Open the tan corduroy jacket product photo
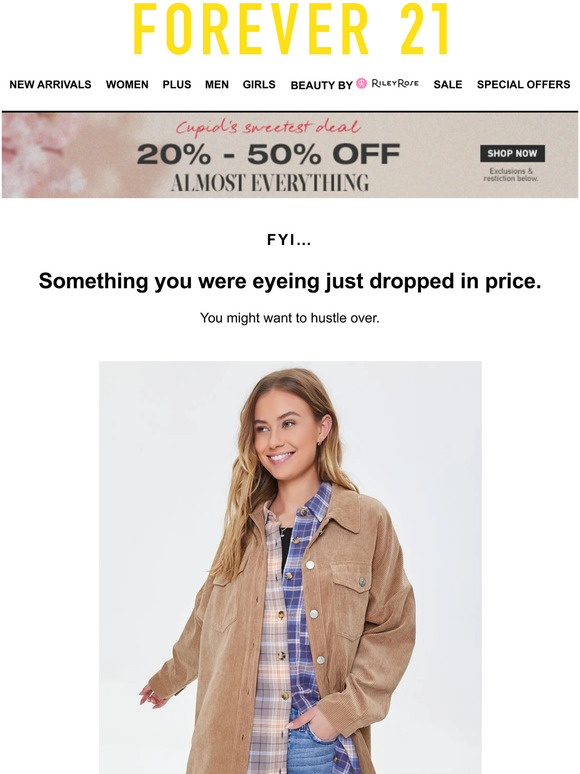The width and height of the screenshot is (580, 774). [x=290, y=567]
